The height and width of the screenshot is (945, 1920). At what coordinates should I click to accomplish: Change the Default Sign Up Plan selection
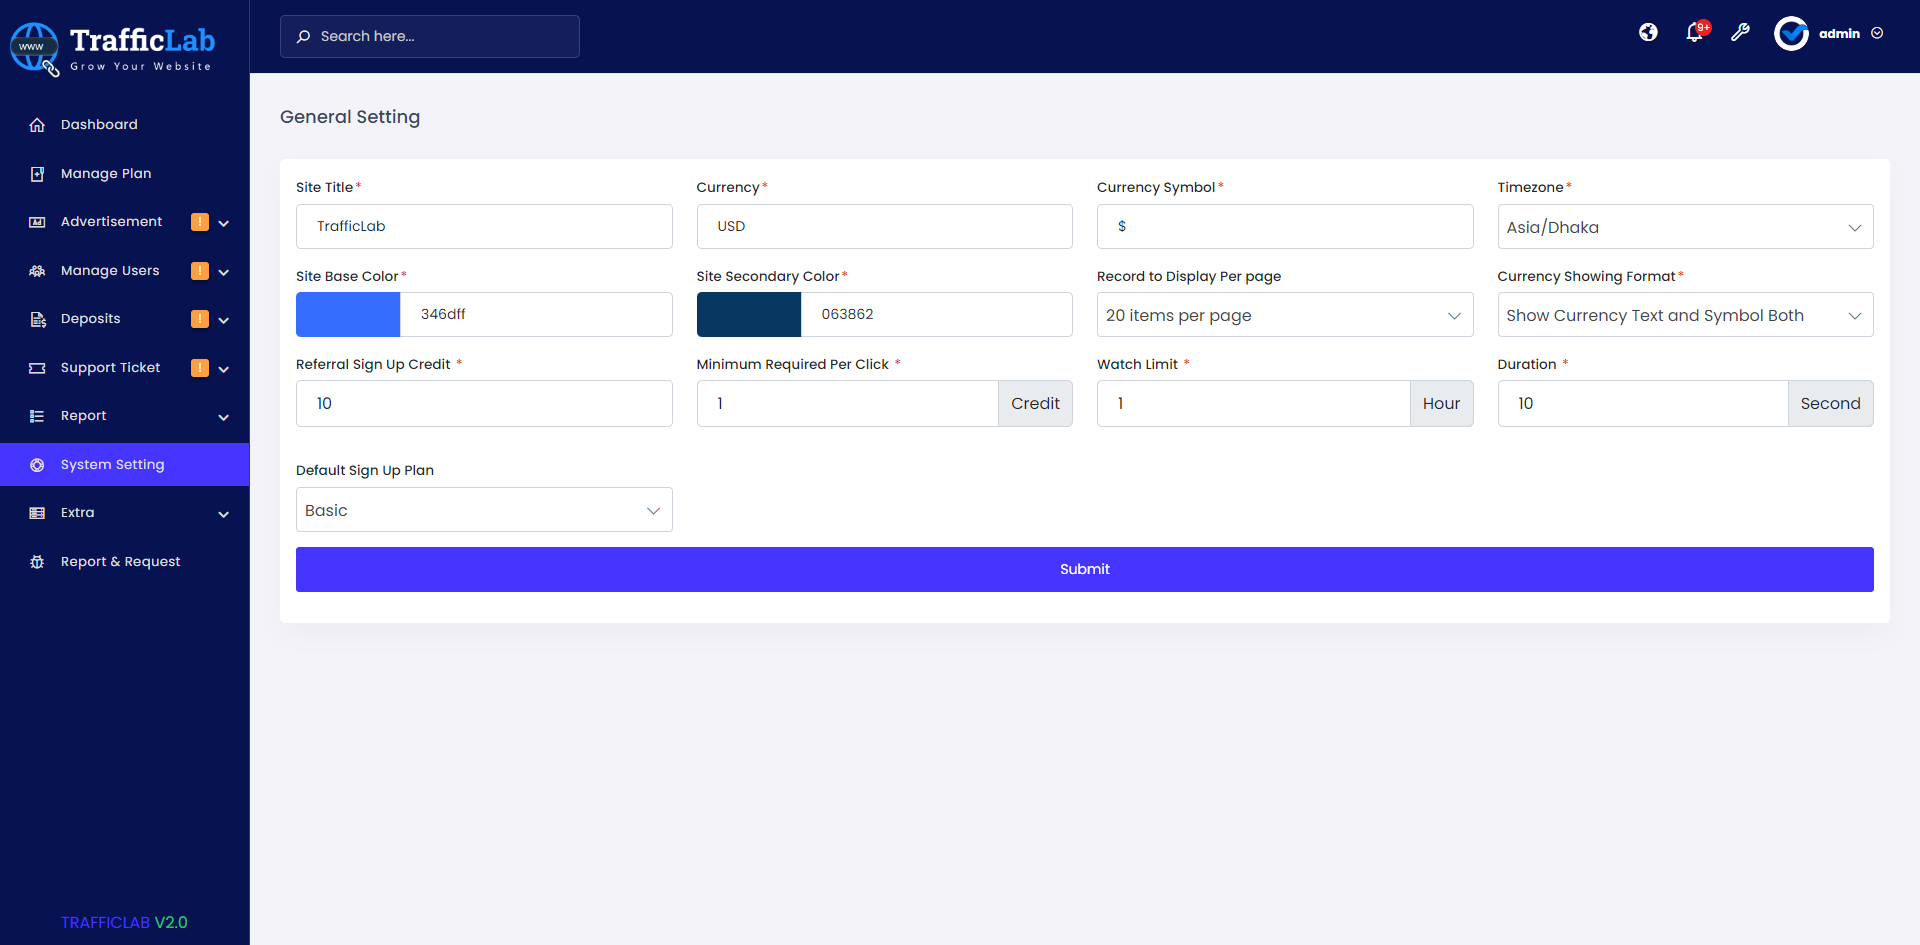(484, 509)
